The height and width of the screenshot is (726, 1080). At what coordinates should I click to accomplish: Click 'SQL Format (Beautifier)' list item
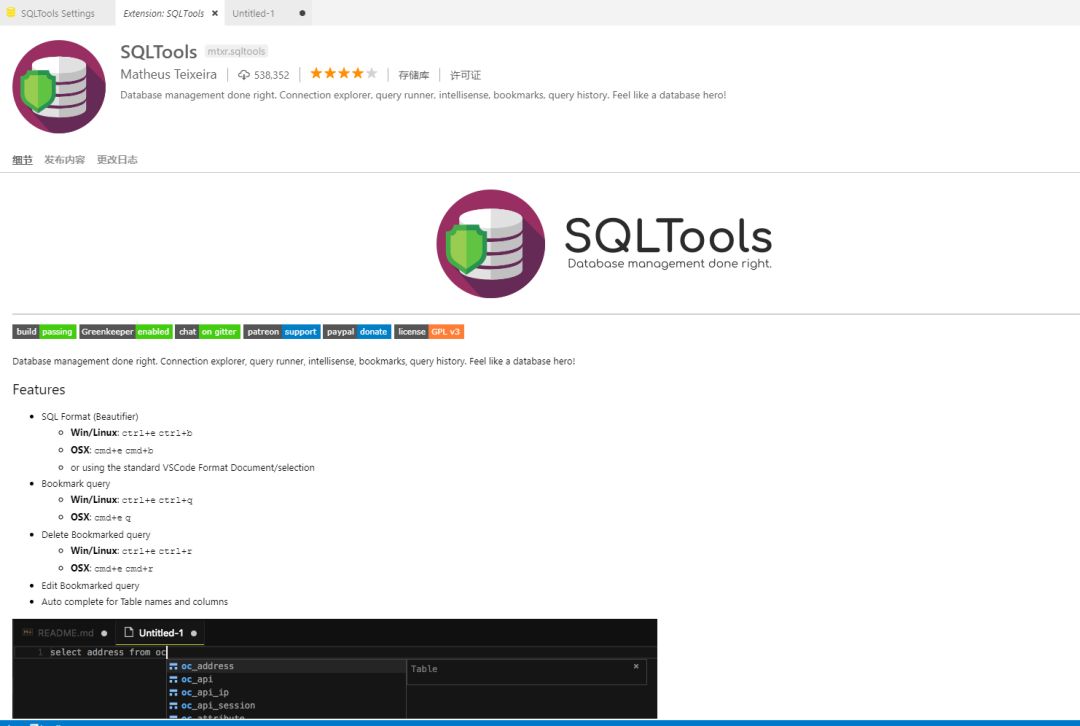[90, 417]
